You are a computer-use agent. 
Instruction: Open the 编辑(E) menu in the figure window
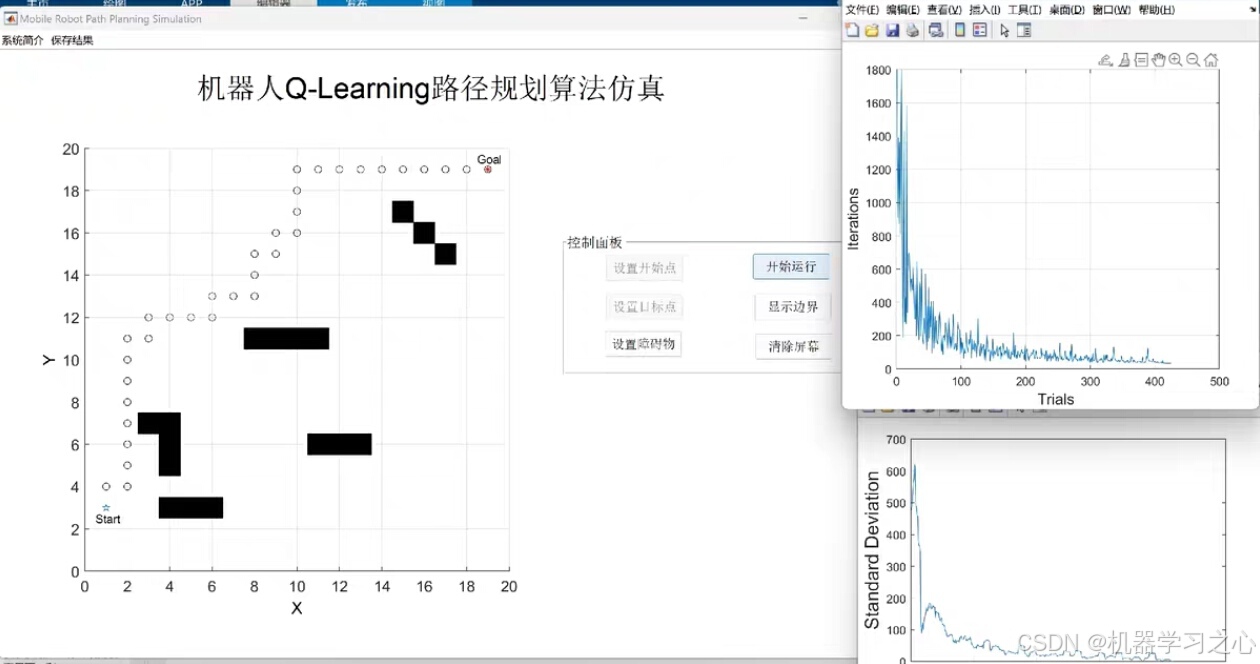click(x=903, y=10)
